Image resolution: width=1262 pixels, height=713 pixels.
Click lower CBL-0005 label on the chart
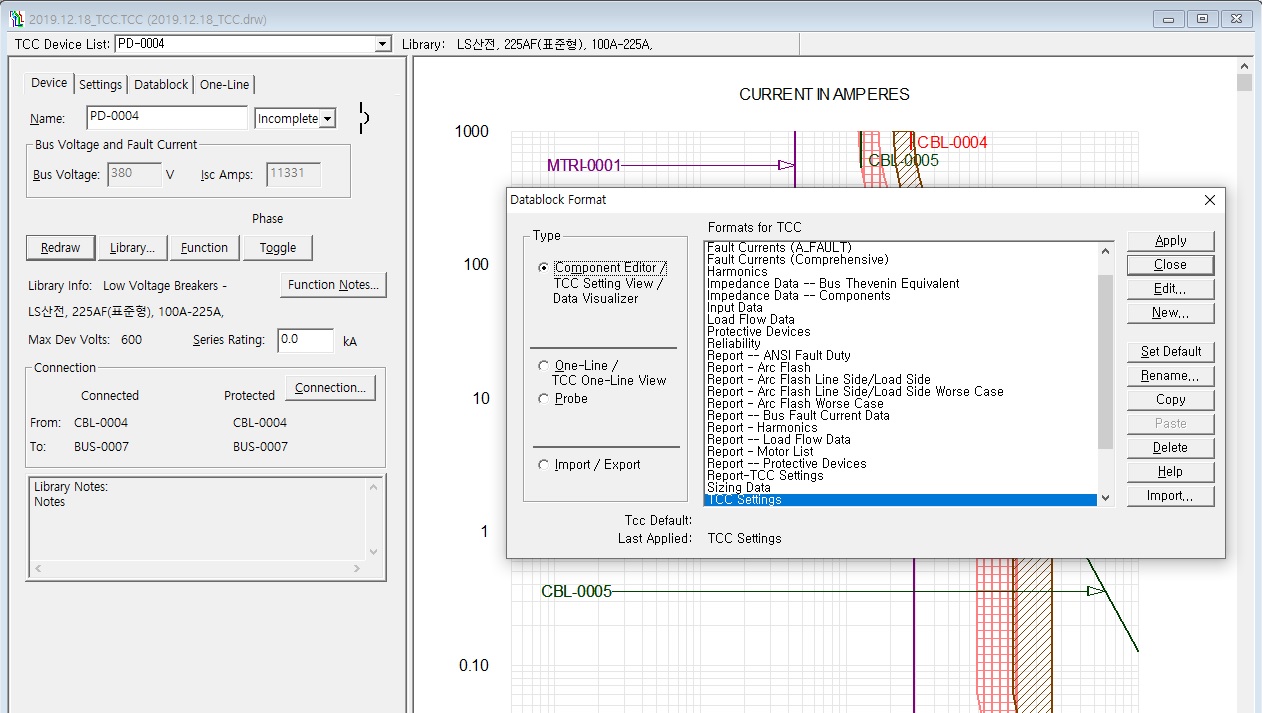point(576,591)
